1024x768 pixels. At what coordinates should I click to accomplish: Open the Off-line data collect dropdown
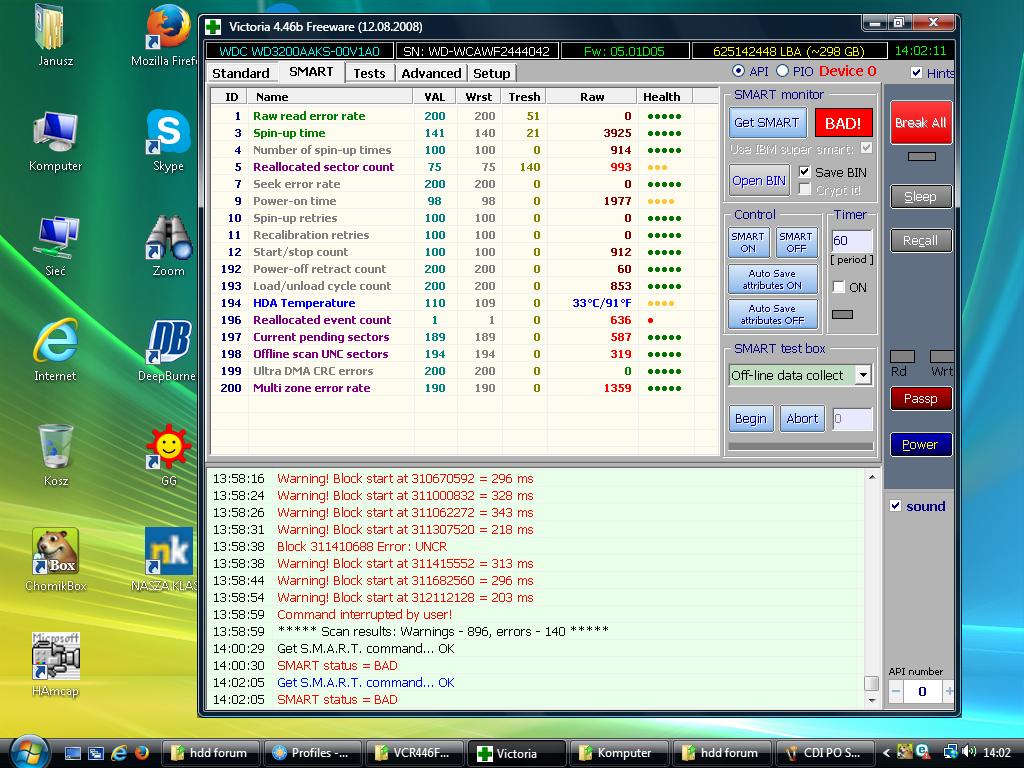point(863,375)
